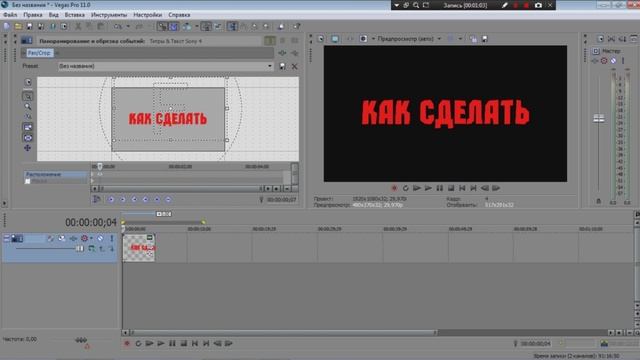Click the Pause button in bottom transport bar
Image resolution: width=640 pixels, height=360 pixels.
click(x=172, y=344)
